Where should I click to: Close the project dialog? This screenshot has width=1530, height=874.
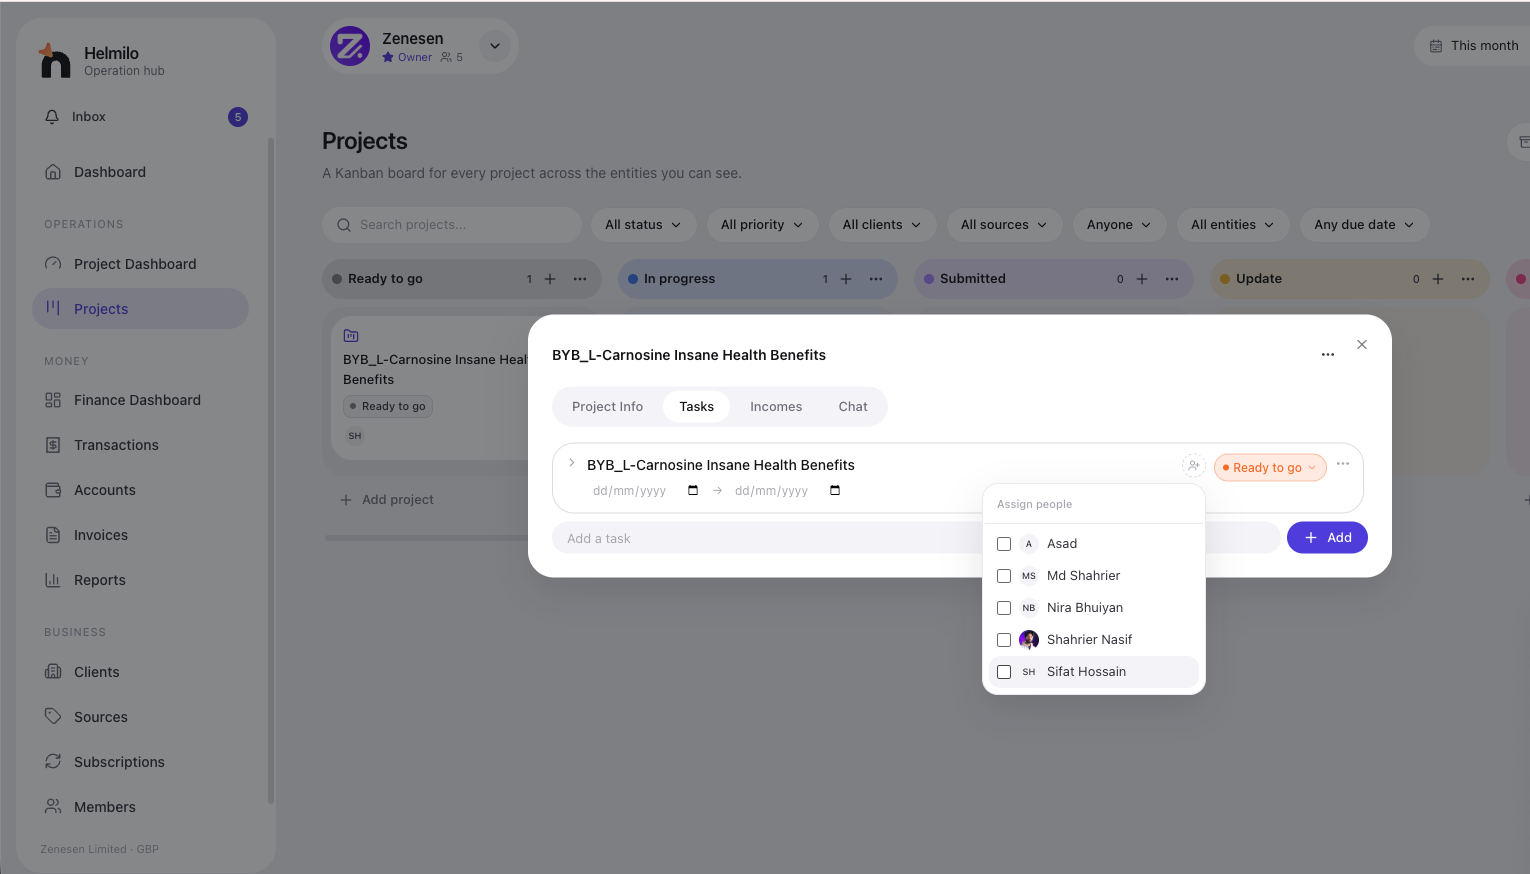click(1362, 344)
